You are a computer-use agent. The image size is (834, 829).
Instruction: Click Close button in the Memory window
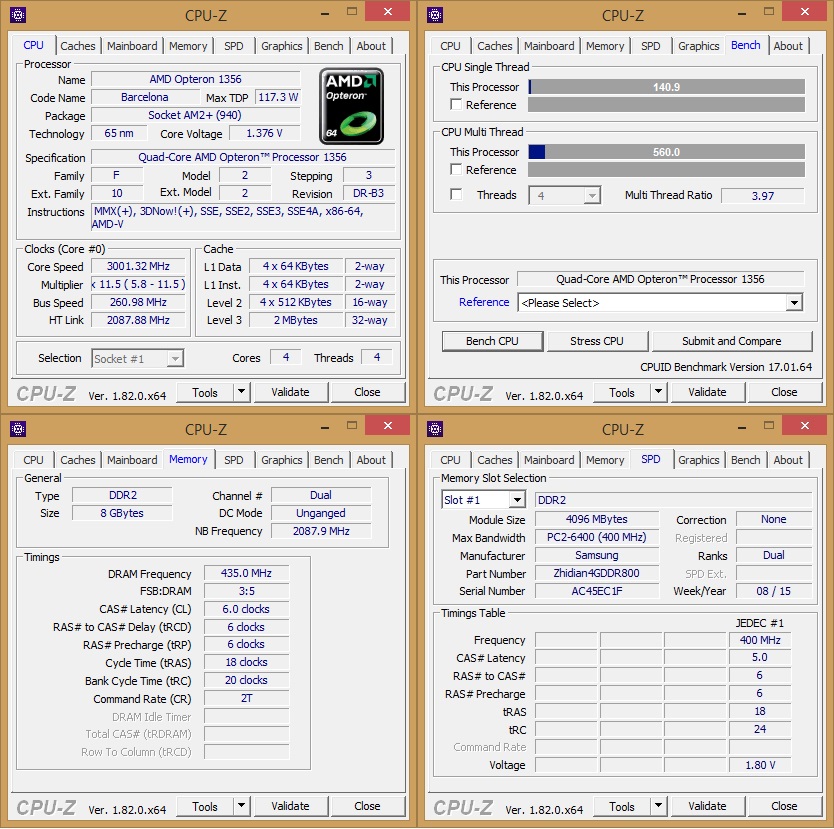click(x=367, y=806)
